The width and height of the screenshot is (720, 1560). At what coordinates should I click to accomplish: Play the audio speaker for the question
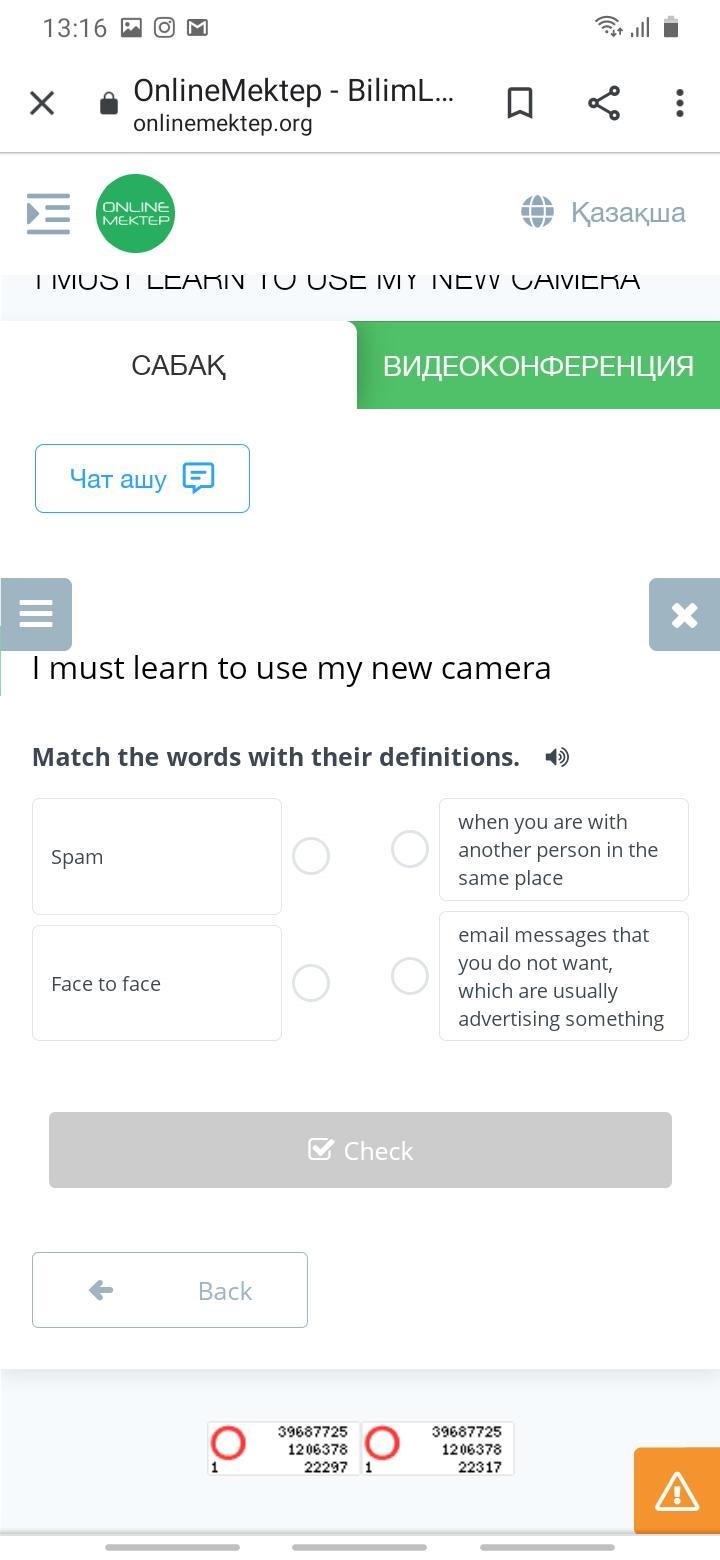point(557,757)
